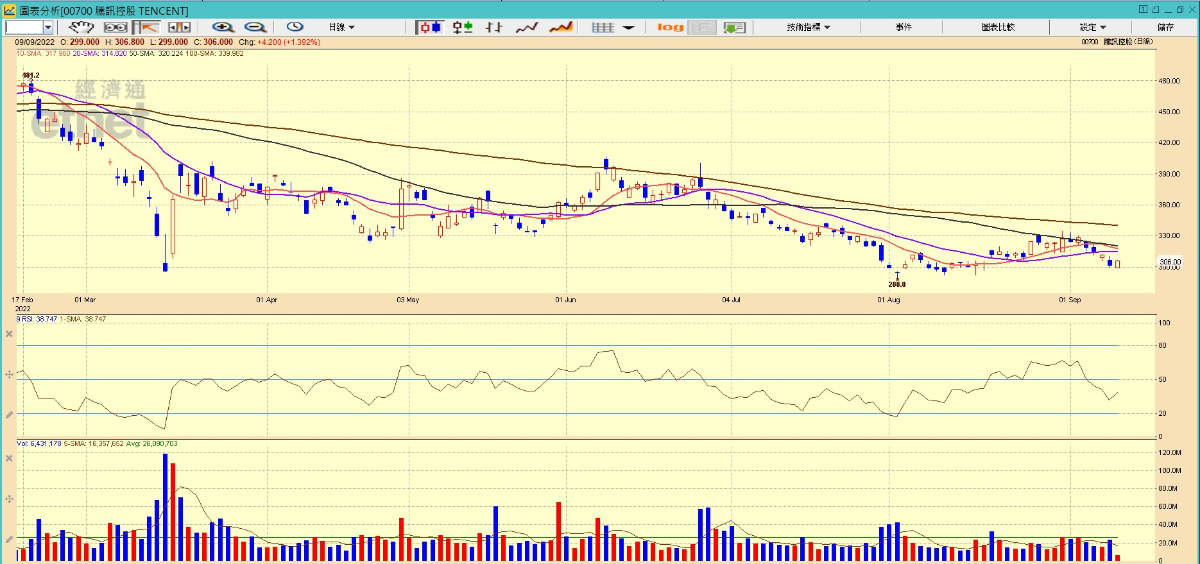Move the RSI panel using drag handle
The height and width of the screenshot is (564, 1200).
coord(9,374)
